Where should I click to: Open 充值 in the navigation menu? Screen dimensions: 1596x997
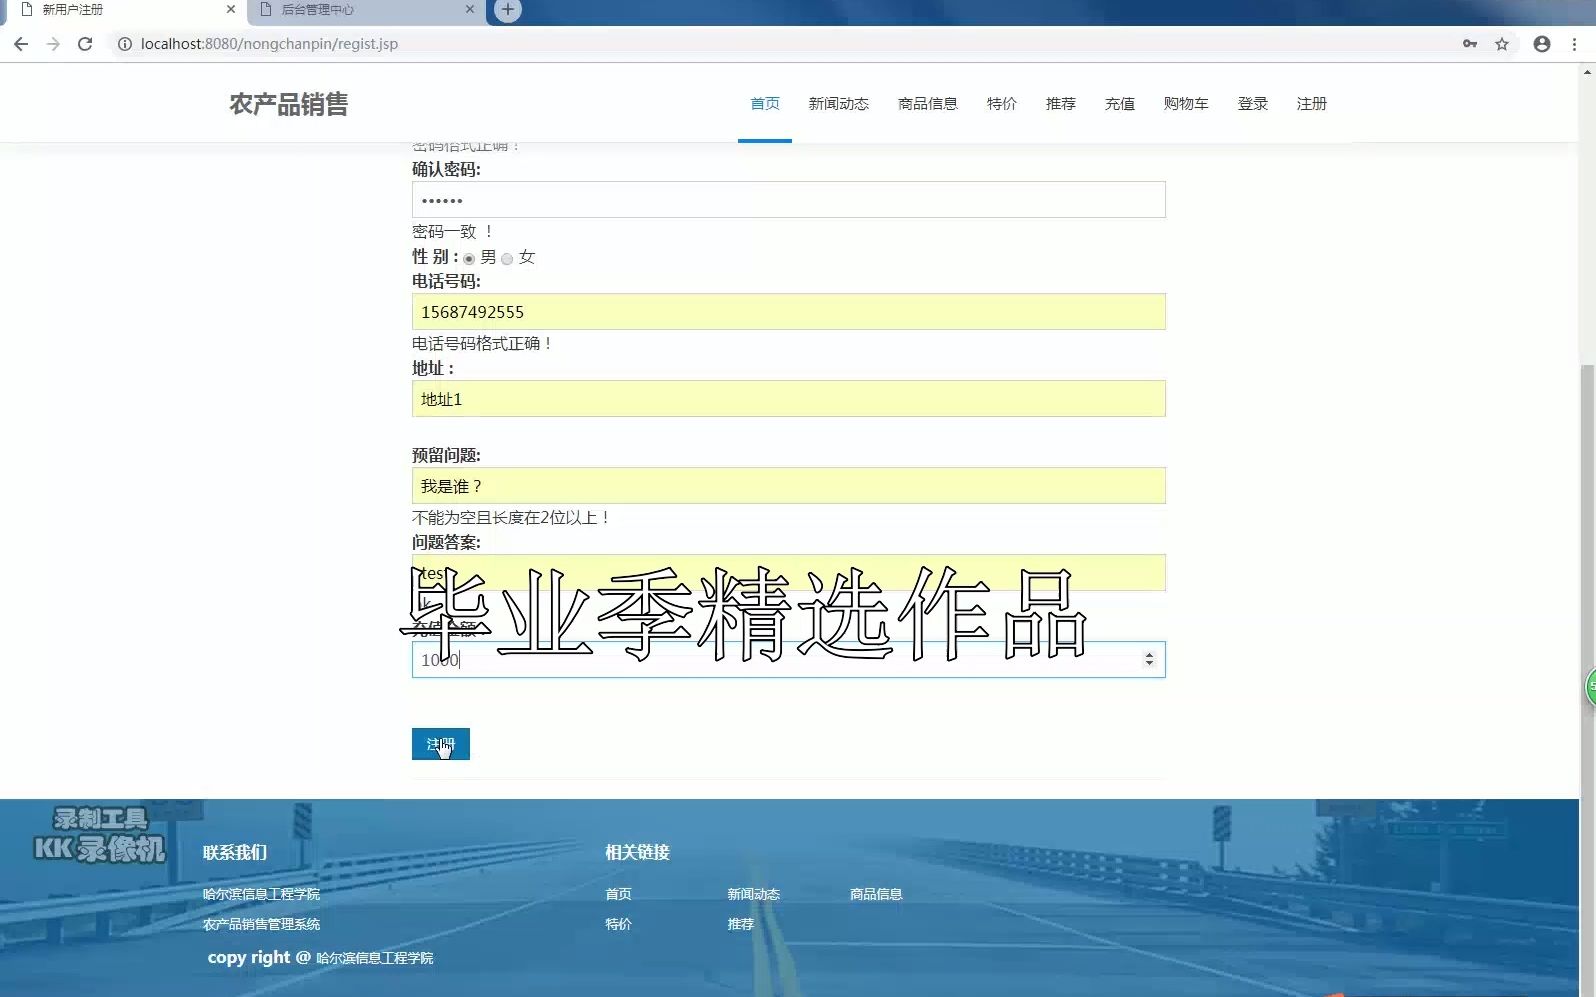pos(1119,104)
